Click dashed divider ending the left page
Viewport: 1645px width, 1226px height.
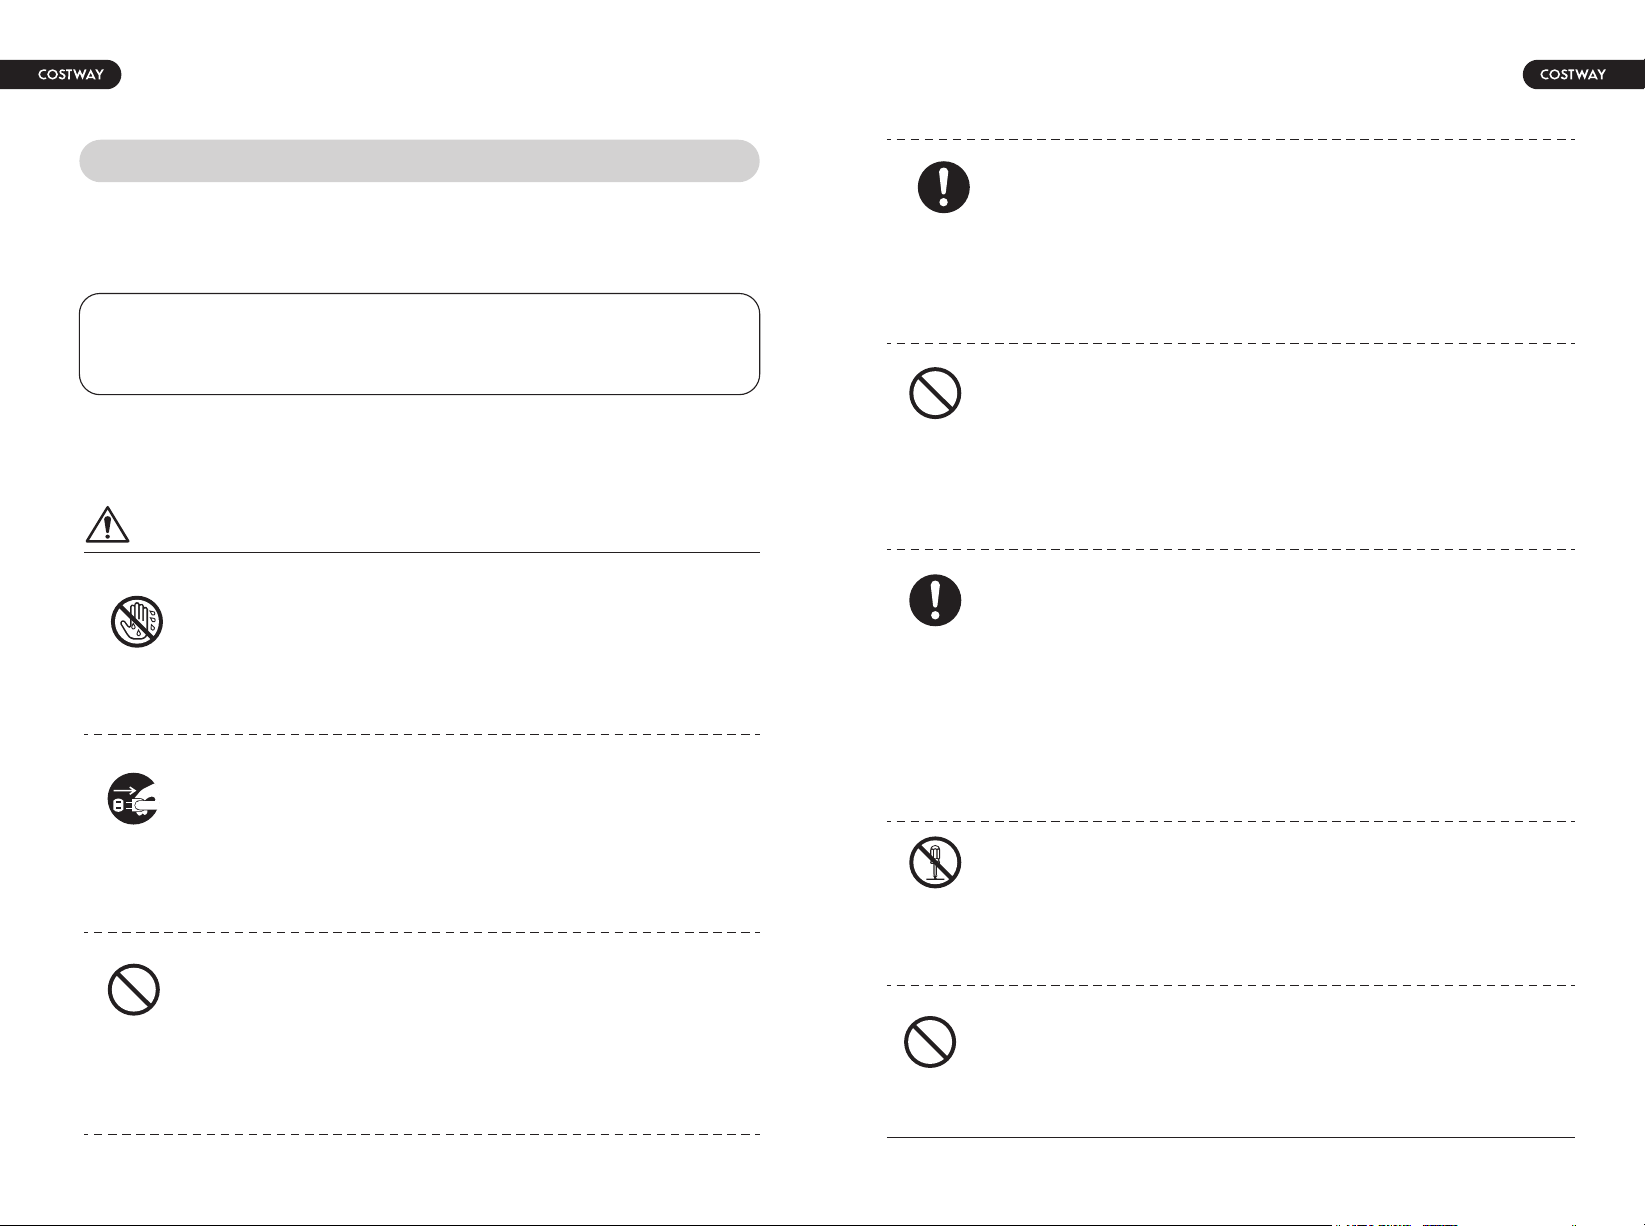click(421, 1134)
